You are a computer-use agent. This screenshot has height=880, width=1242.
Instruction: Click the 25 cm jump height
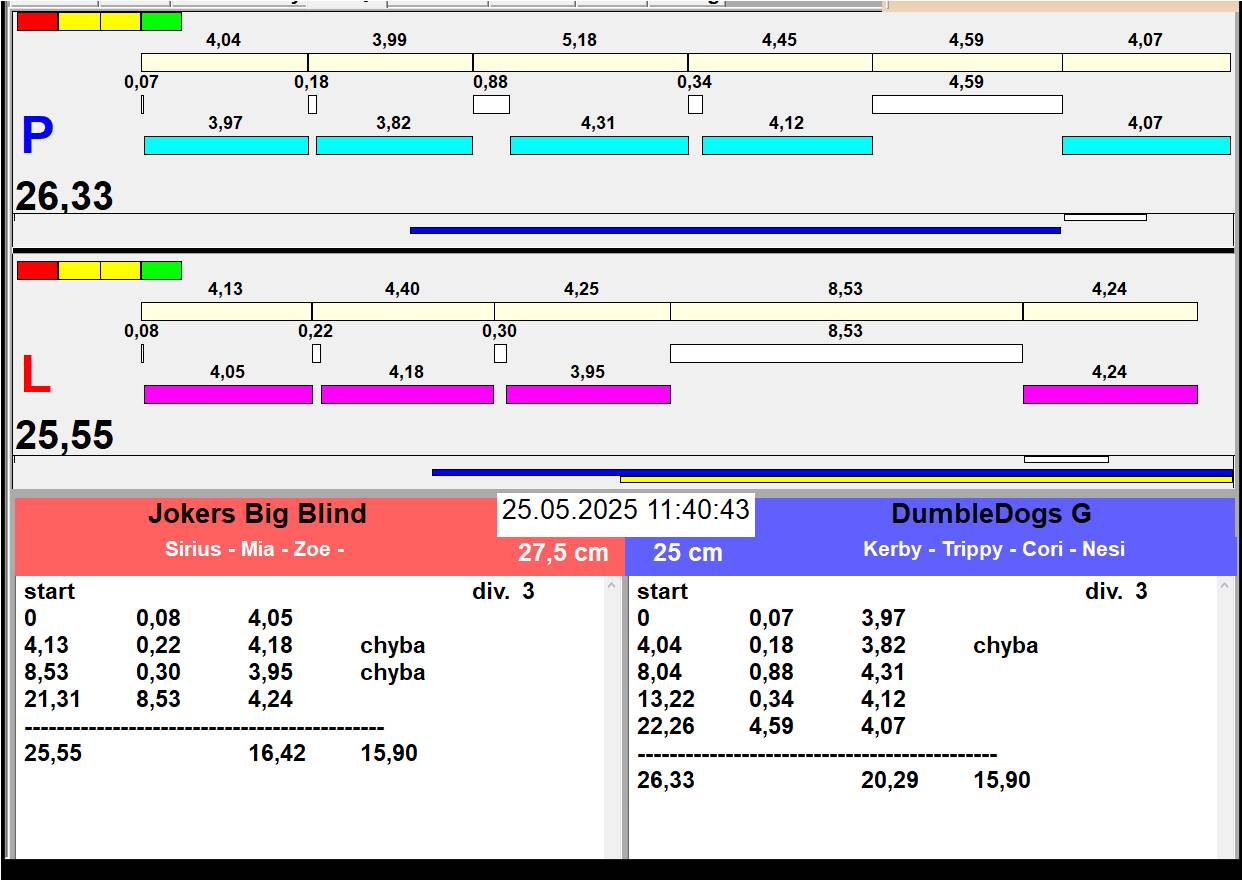[x=688, y=552]
